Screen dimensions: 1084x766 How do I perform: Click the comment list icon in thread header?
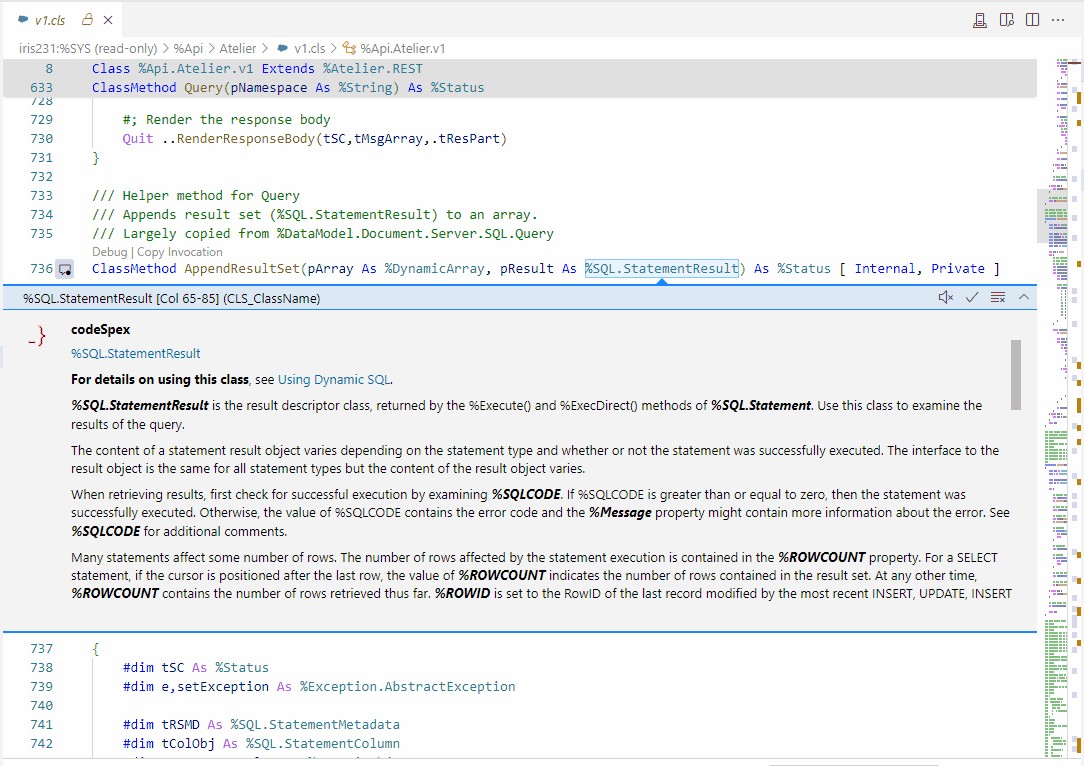[x=997, y=297]
